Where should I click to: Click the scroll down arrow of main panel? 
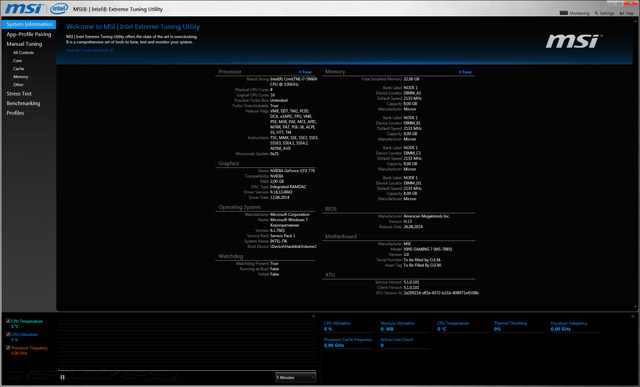click(636, 307)
